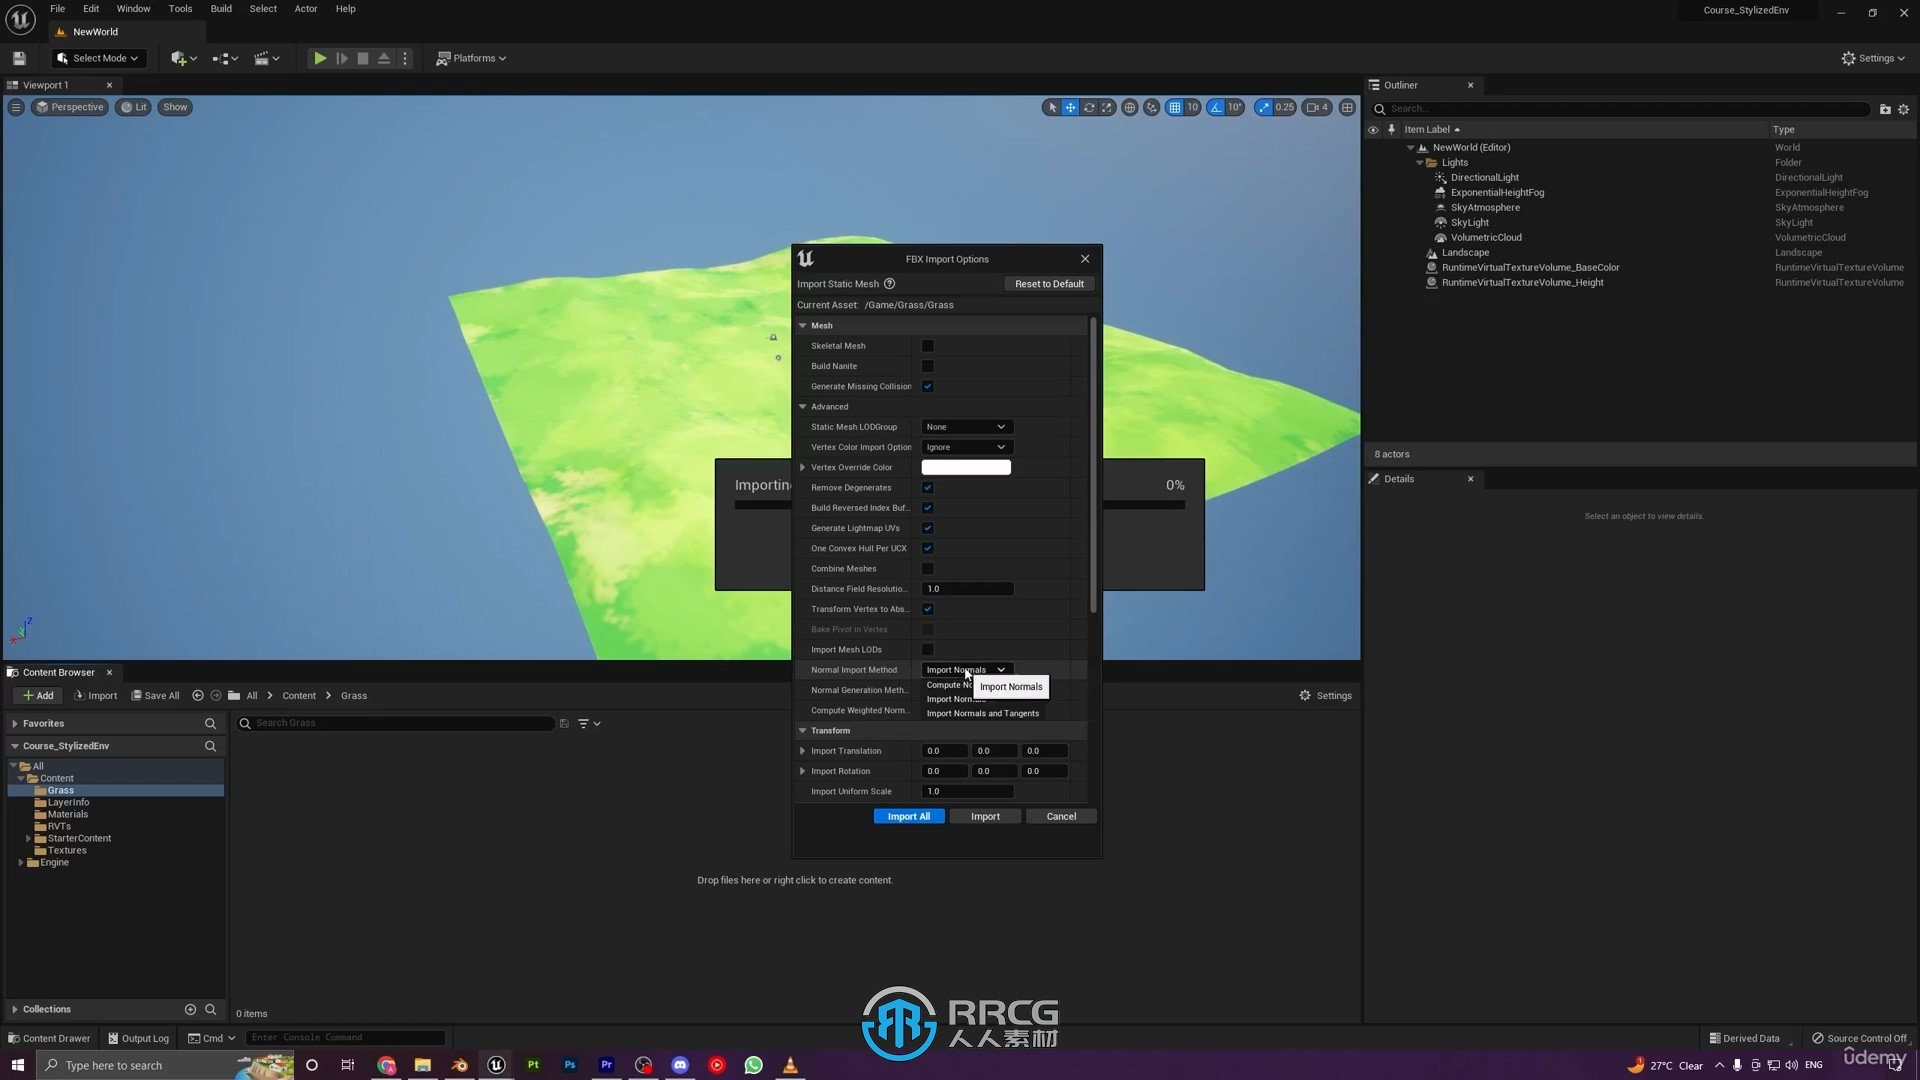1920x1080 pixels.
Task: Select the Mesh section expander
Action: click(803, 326)
